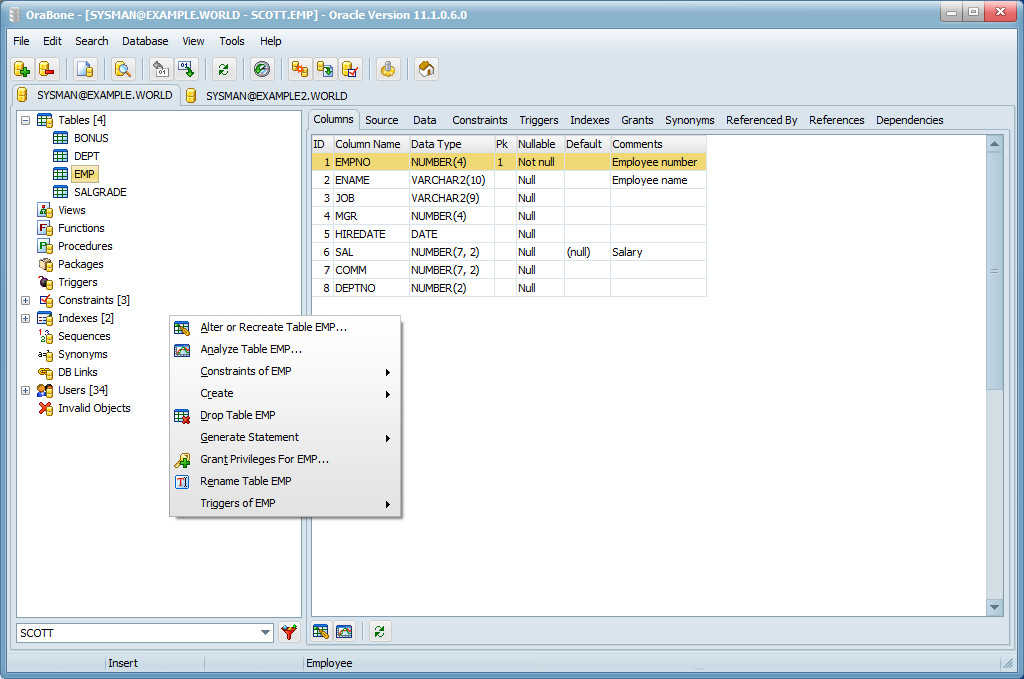1024x679 pixels.
Task: Choose Analyze Table EMP from context menu
Action: point(285,349)
